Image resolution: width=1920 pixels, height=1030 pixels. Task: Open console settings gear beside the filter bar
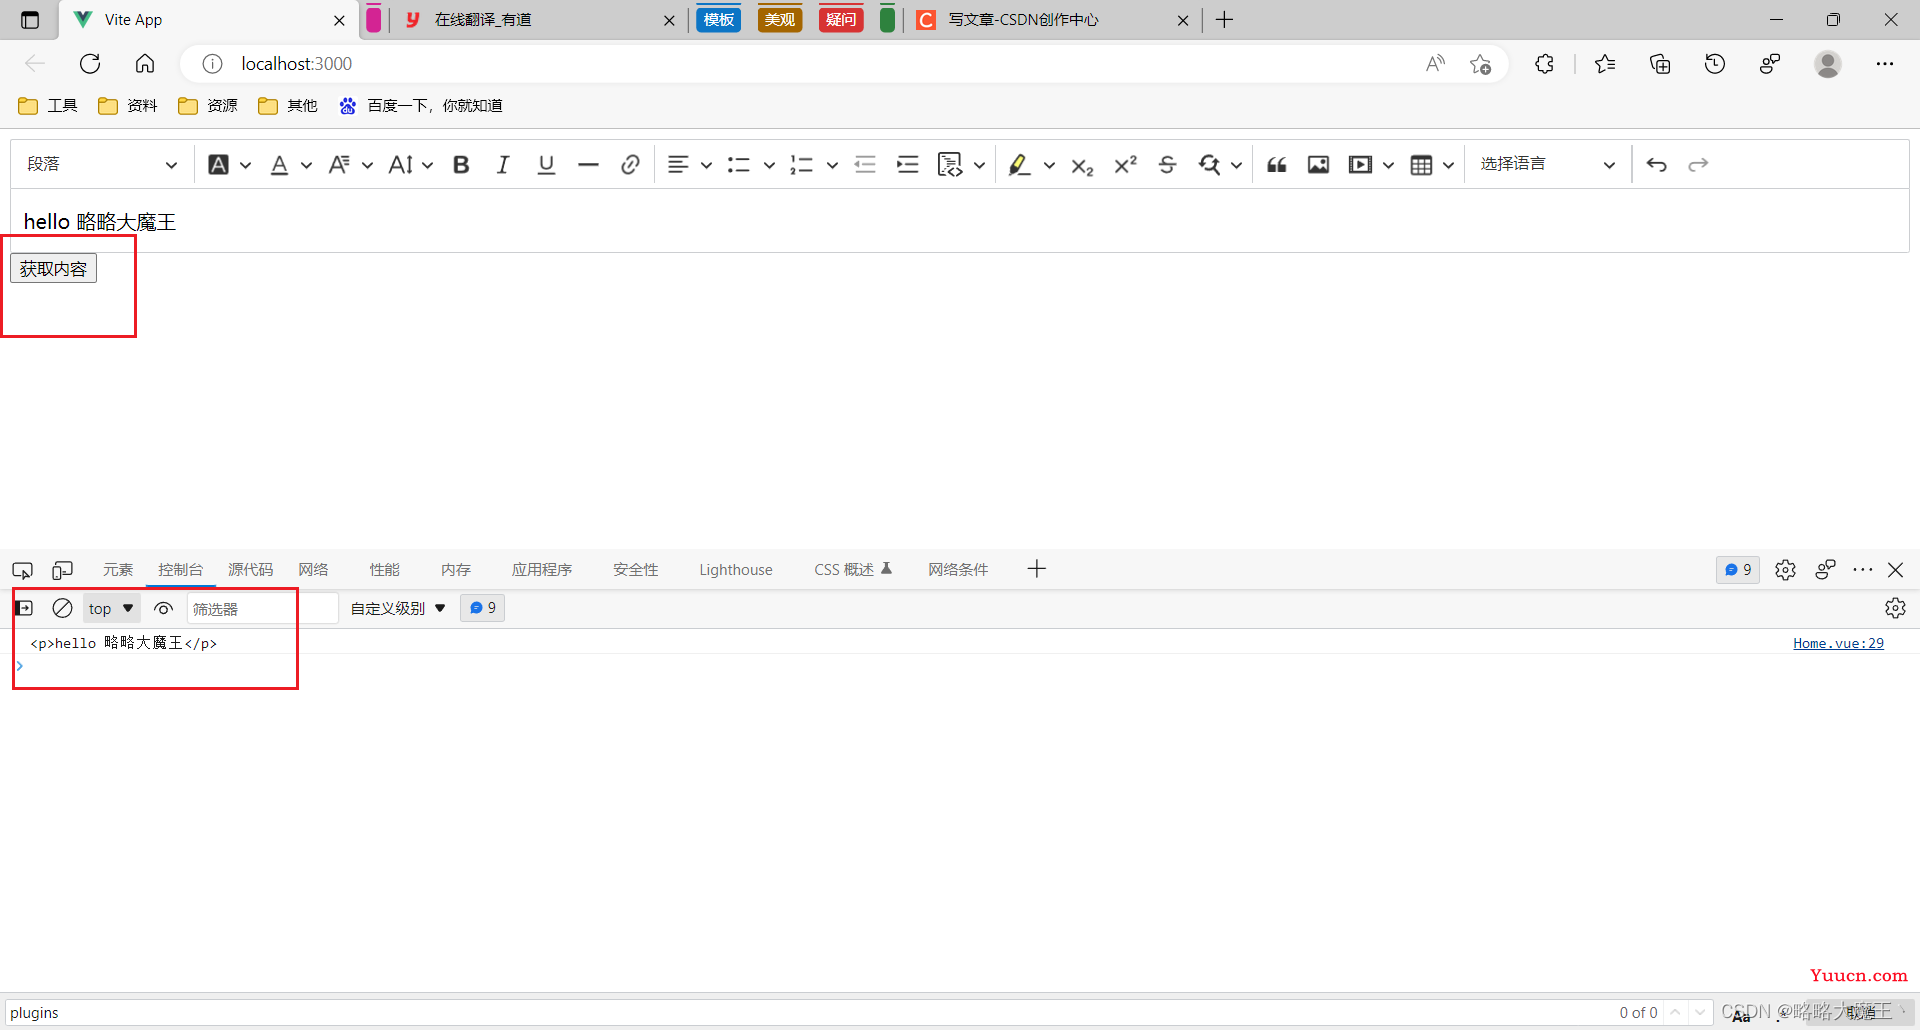click(1895, 608)
